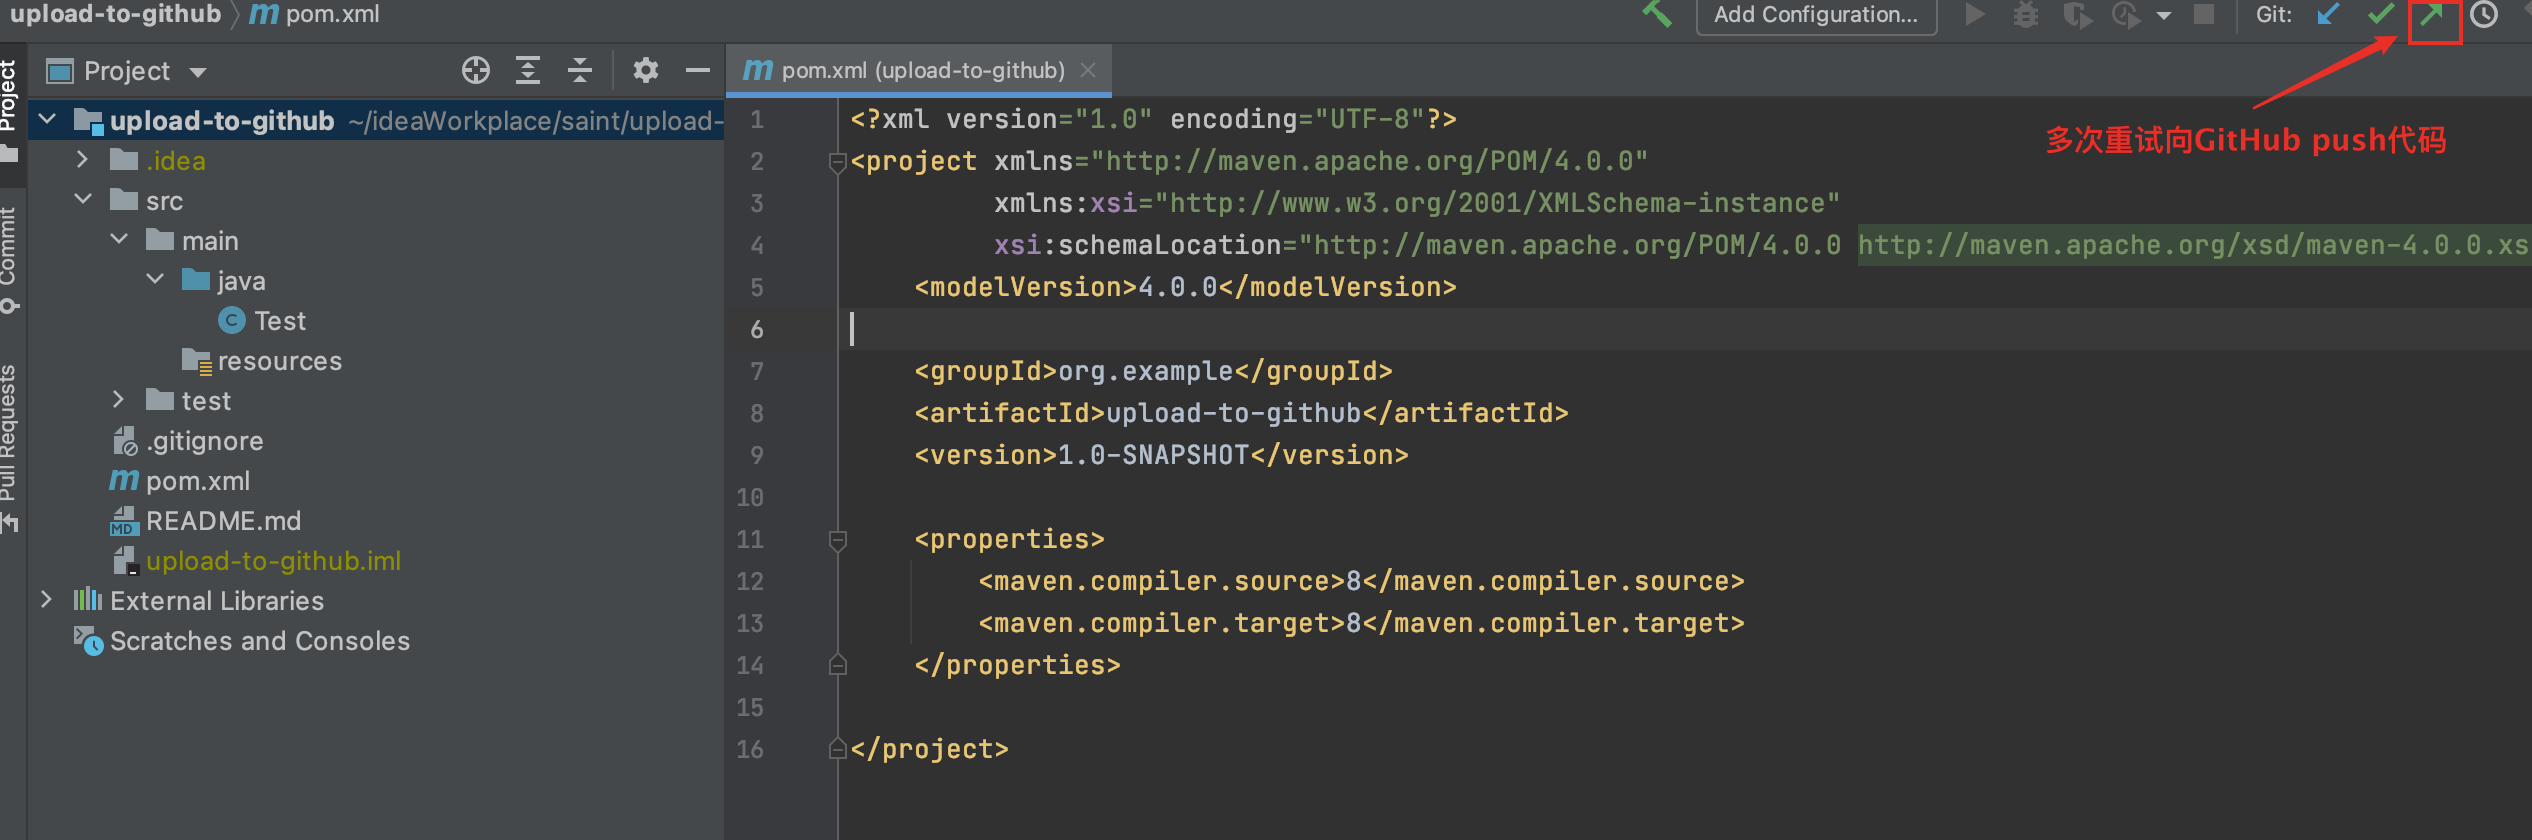Select the java source folder
The height and width of the screenshot is (840, 2532).
pyautogui.click(x=224, y=281)
